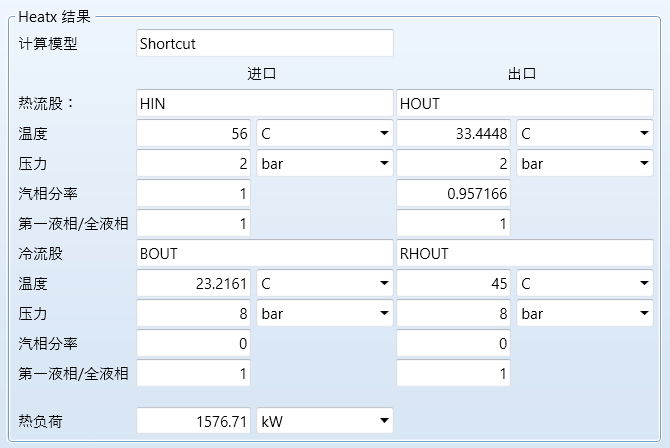This screenshot has height=448, width=670.
Task: Click the RHOUT cold stream outlet field
Action: (524, 253)
